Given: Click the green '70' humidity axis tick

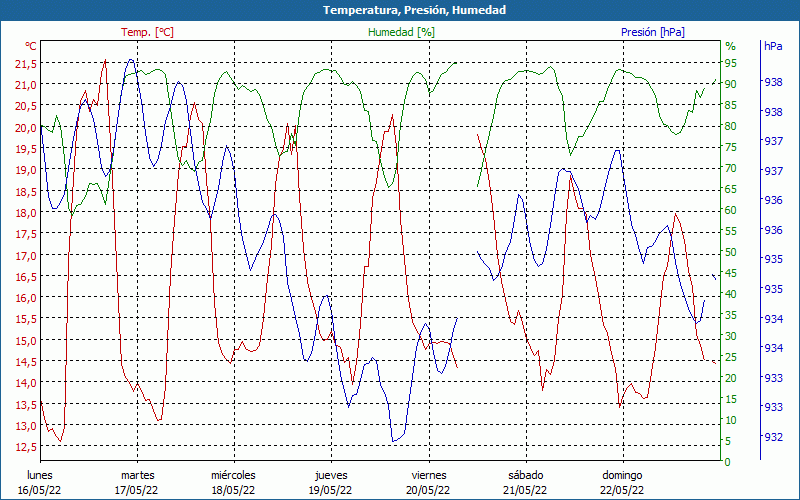Looking at the screenshot, I should pos(731,168).
